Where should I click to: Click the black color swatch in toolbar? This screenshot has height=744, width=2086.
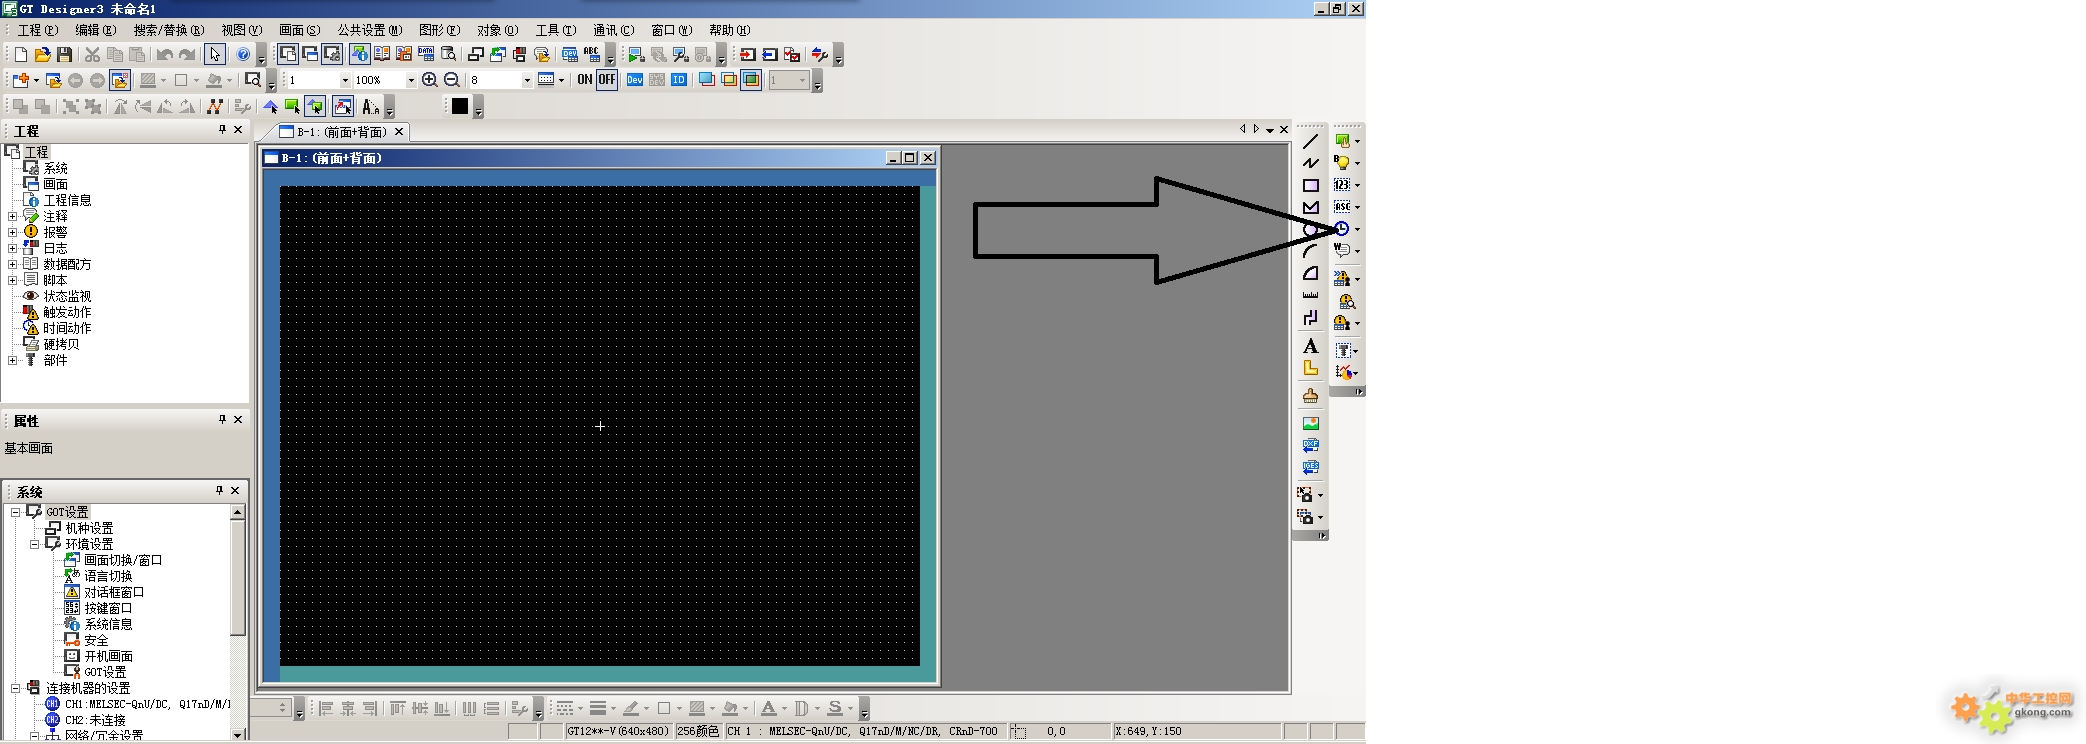[x=460, y=106]
